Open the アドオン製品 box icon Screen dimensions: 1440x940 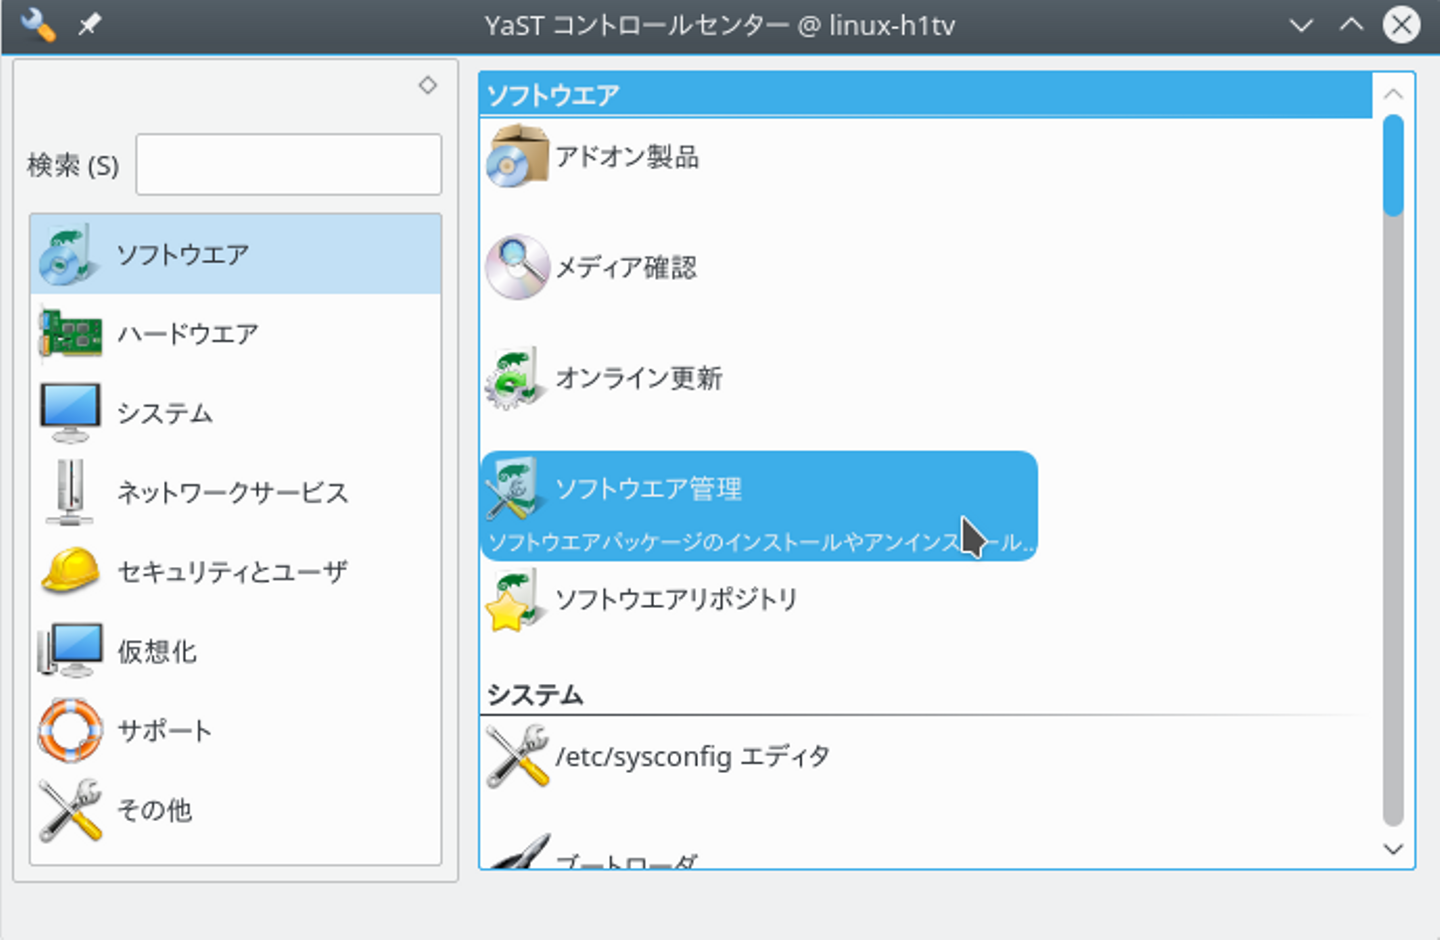tap(517, 156)
